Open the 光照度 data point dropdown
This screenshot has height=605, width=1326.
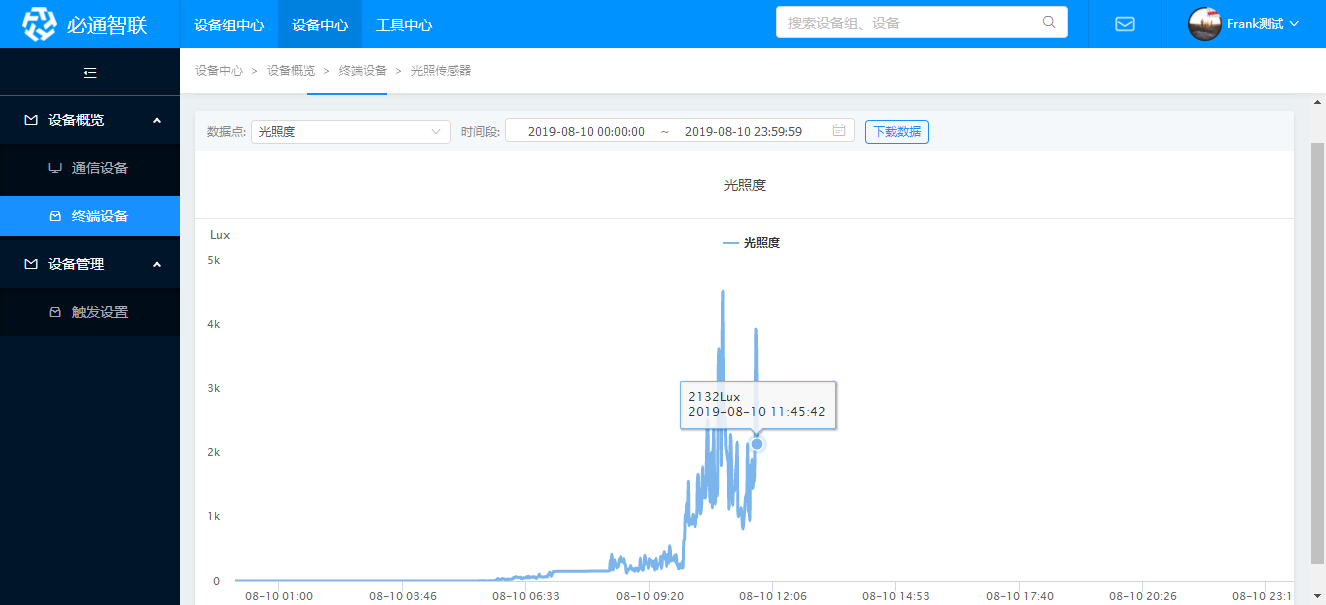click(350, 131)
